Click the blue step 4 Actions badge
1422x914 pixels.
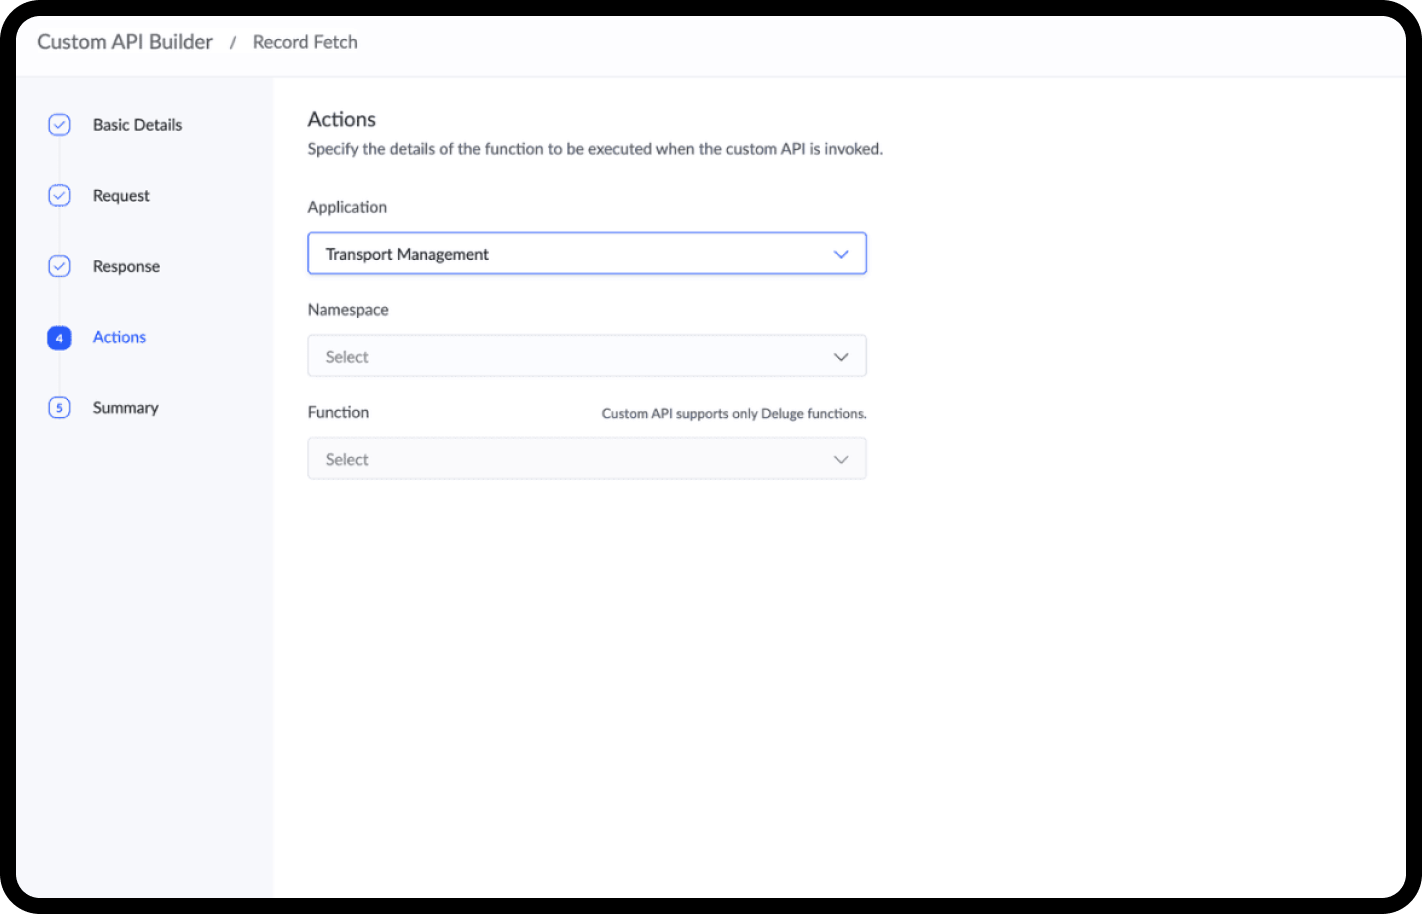(x=59, y=338)
